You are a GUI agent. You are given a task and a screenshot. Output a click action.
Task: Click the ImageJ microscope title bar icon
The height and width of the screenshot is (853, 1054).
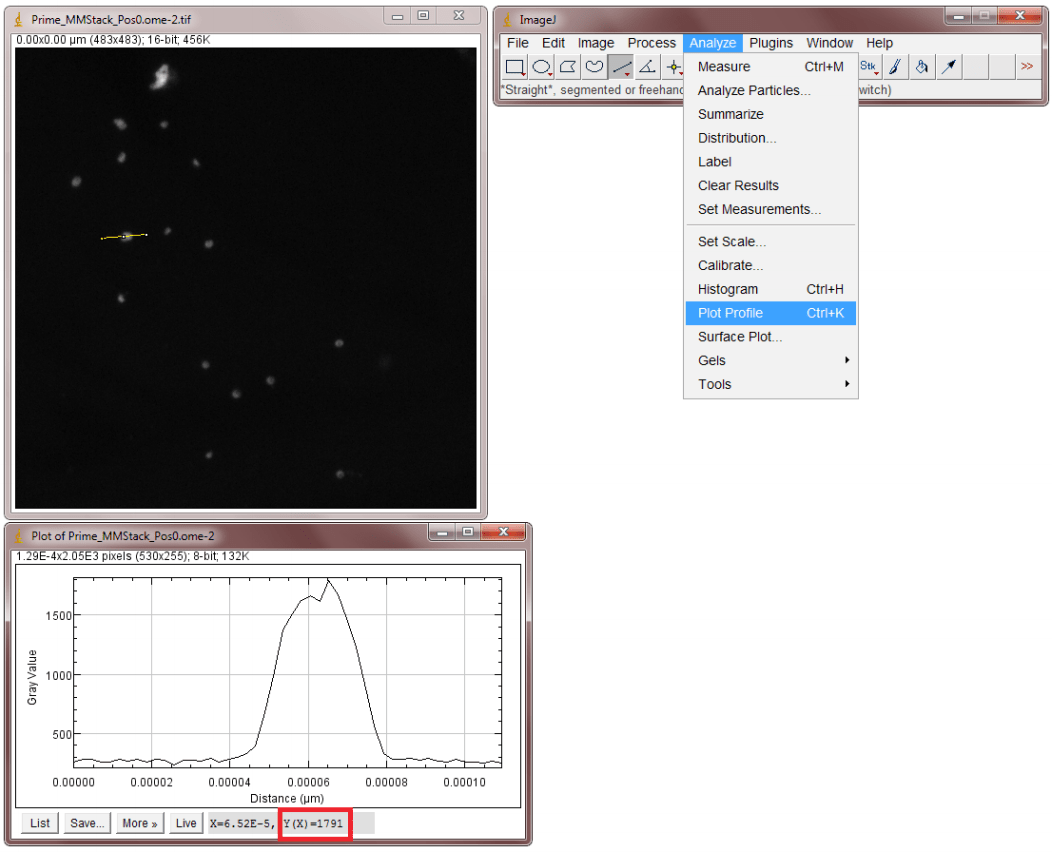tap(508, 20)
